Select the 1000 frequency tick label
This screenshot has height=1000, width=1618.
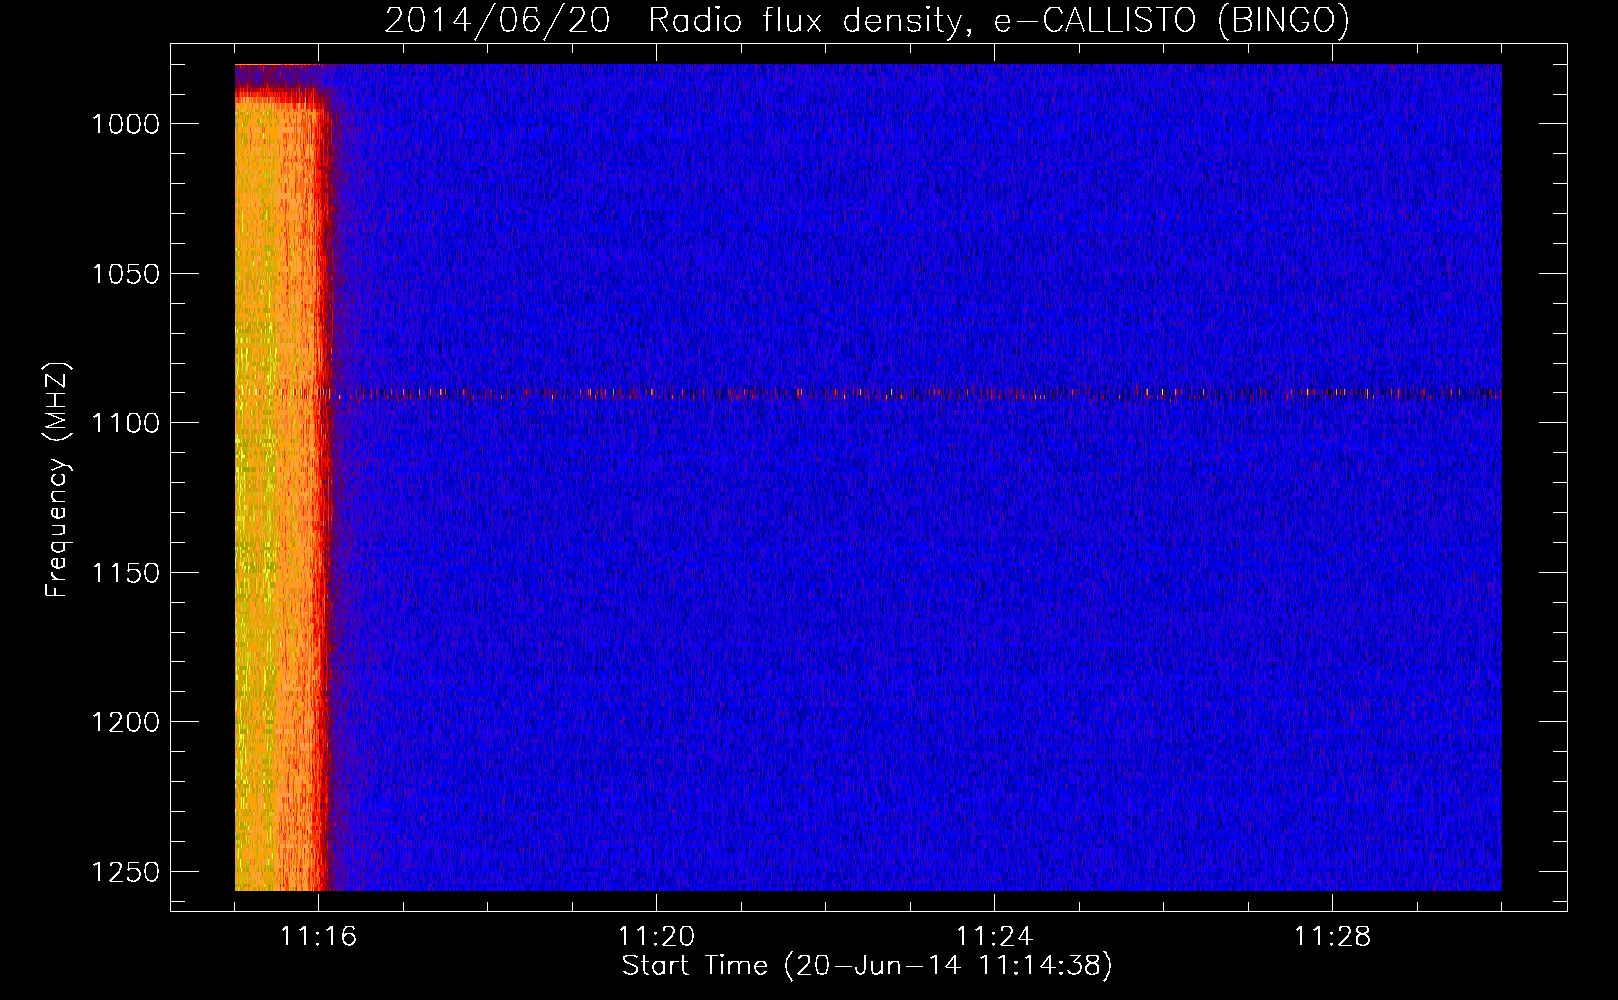click(125, 124)
